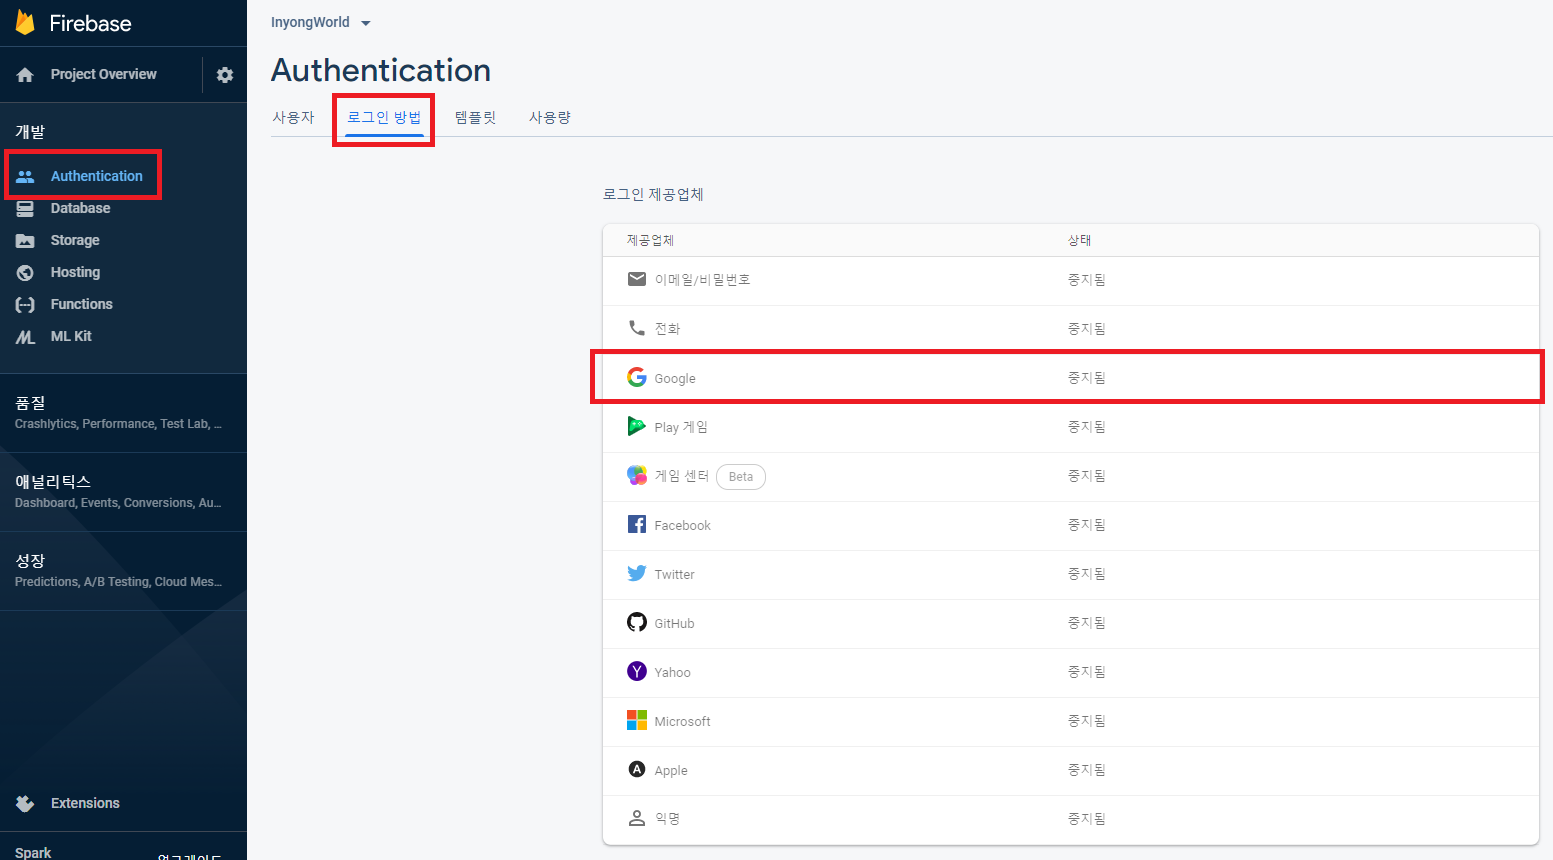Click the anonymous person outline icon
Screen dimensions: 1553x860
tap(637, 818)
